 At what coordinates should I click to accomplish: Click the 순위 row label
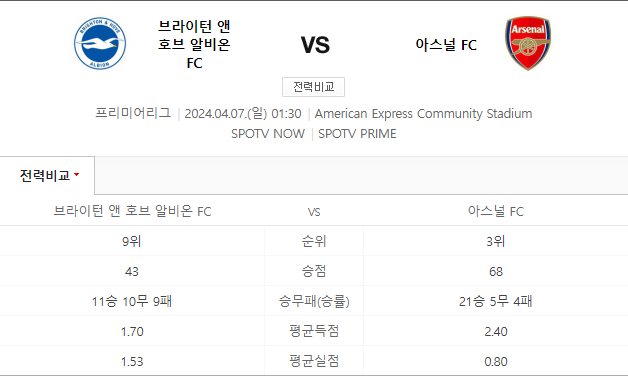click(314, 241)
